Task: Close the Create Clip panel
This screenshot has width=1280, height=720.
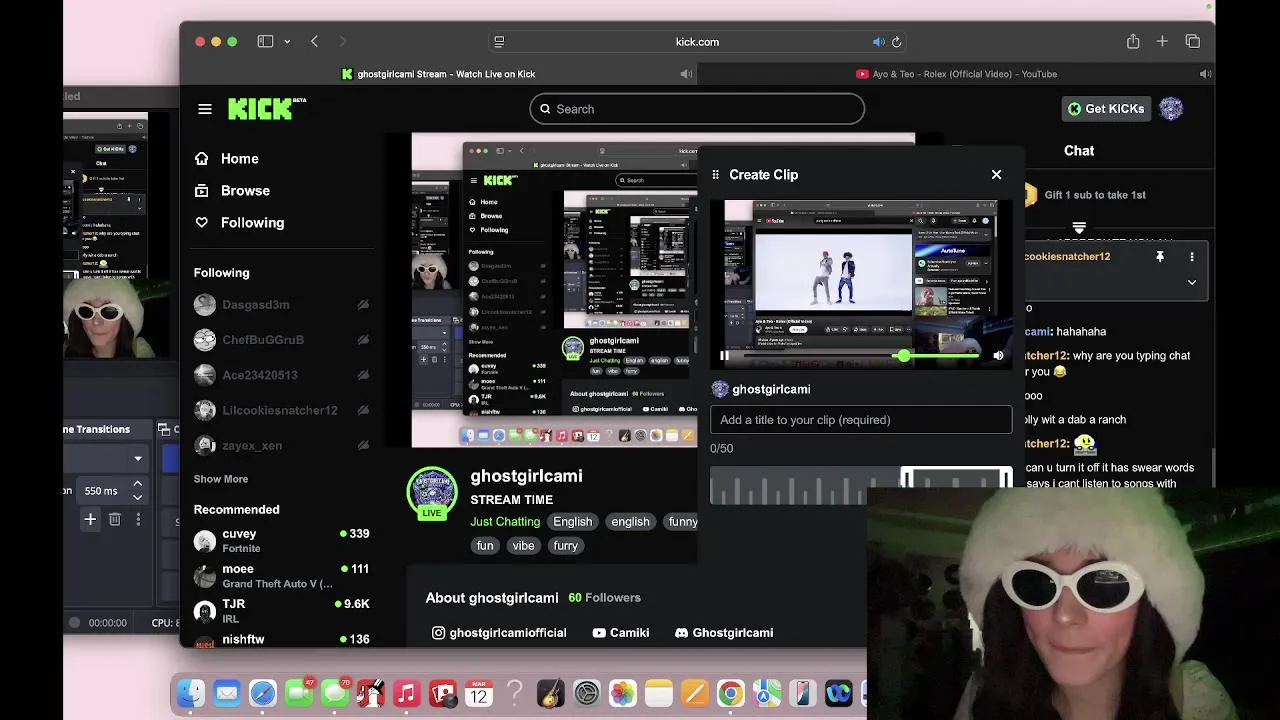Action: click(x=996, y=174)
